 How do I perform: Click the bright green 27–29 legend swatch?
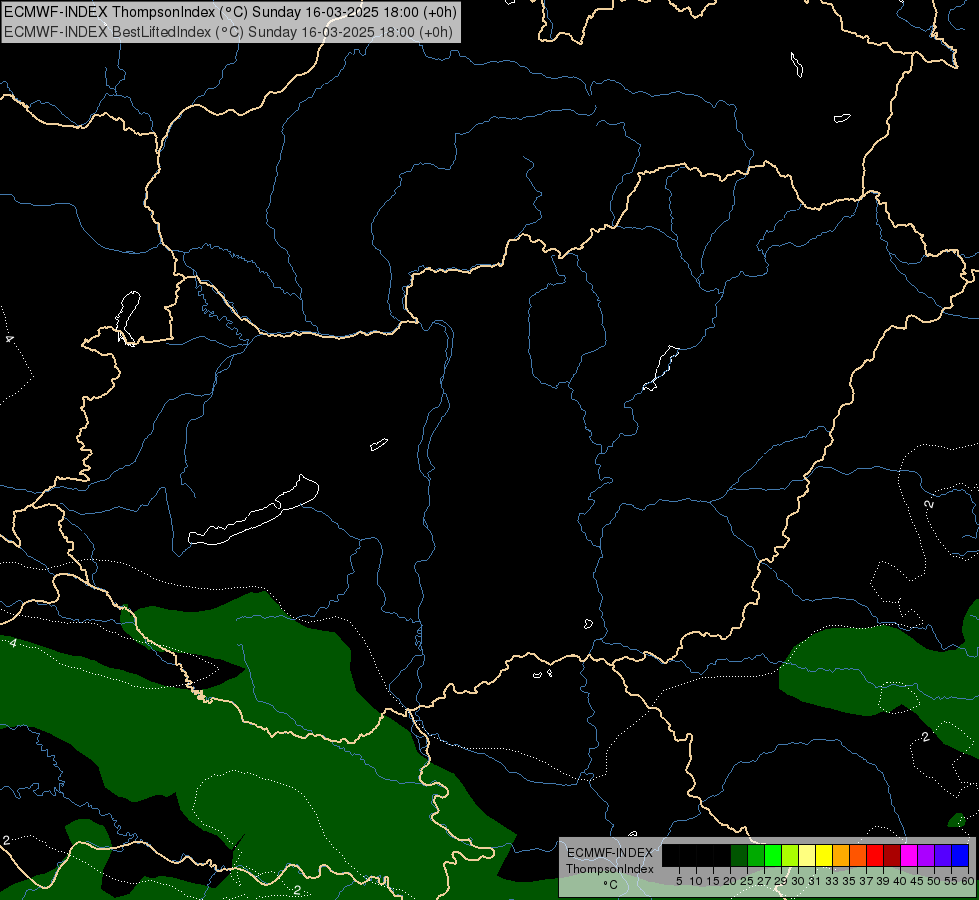point(774,855)
